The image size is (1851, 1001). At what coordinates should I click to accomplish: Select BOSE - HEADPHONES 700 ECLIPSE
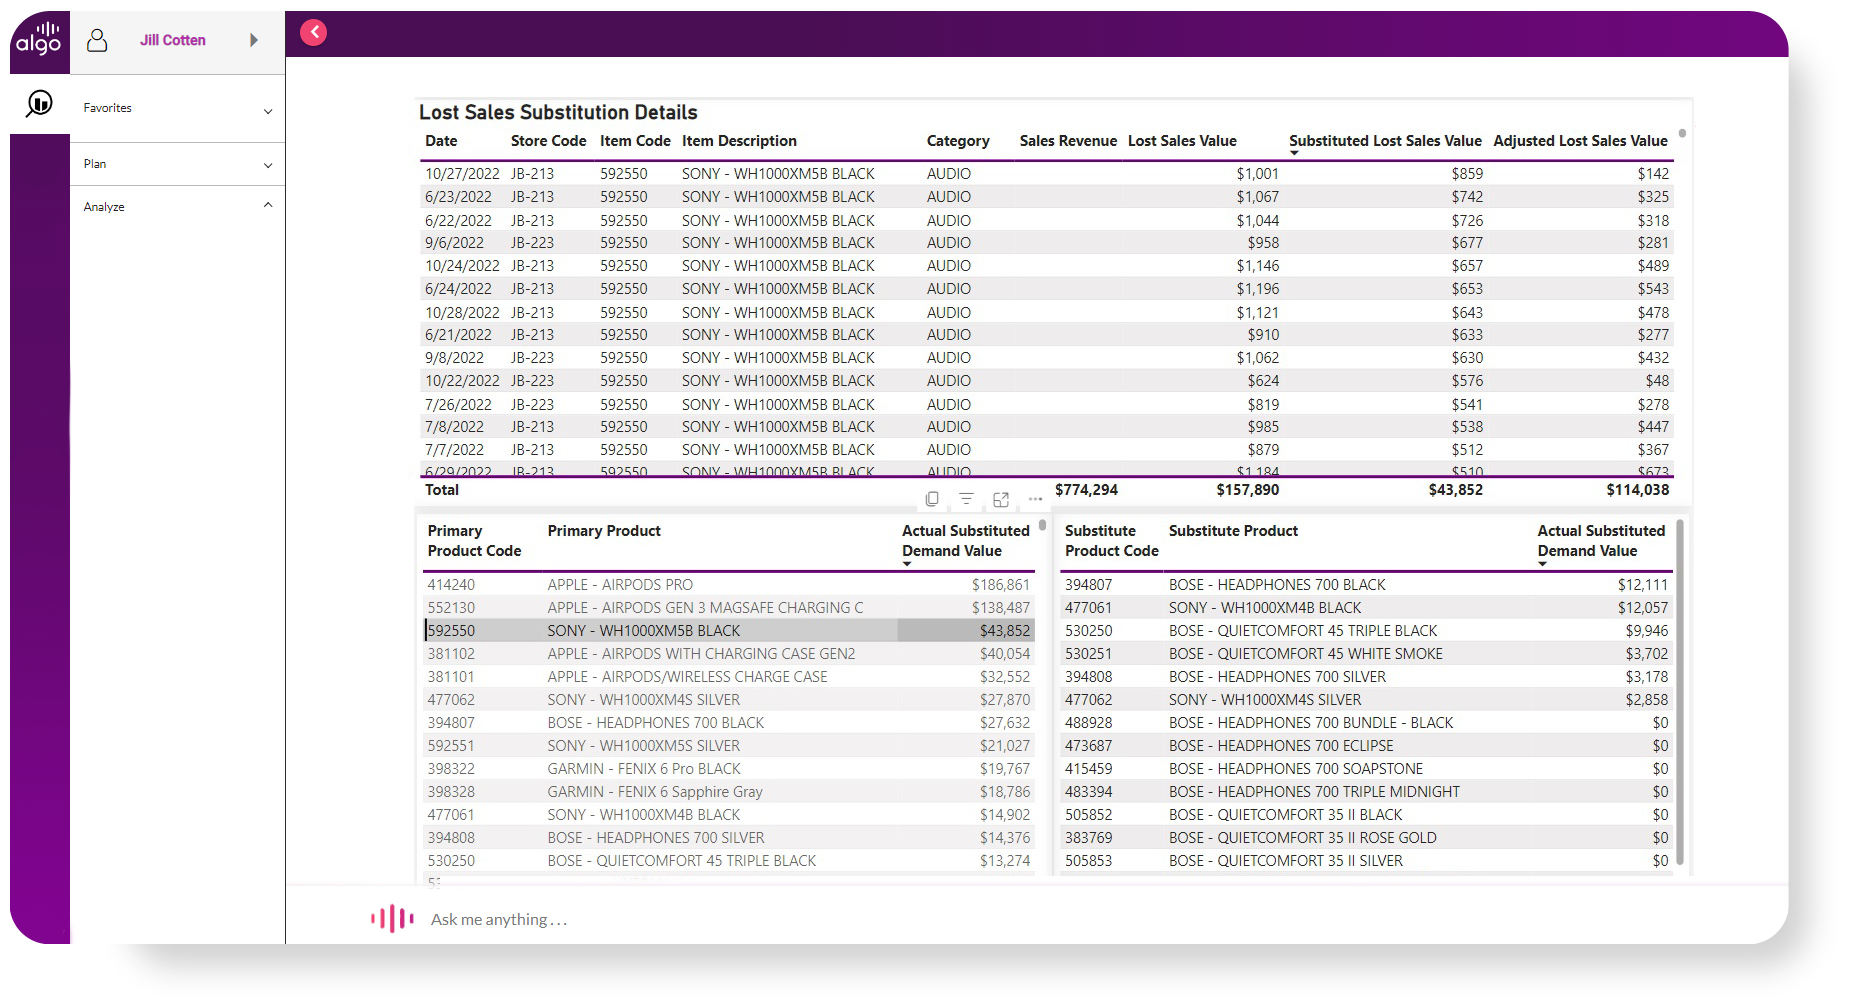tap(1281, 746)
